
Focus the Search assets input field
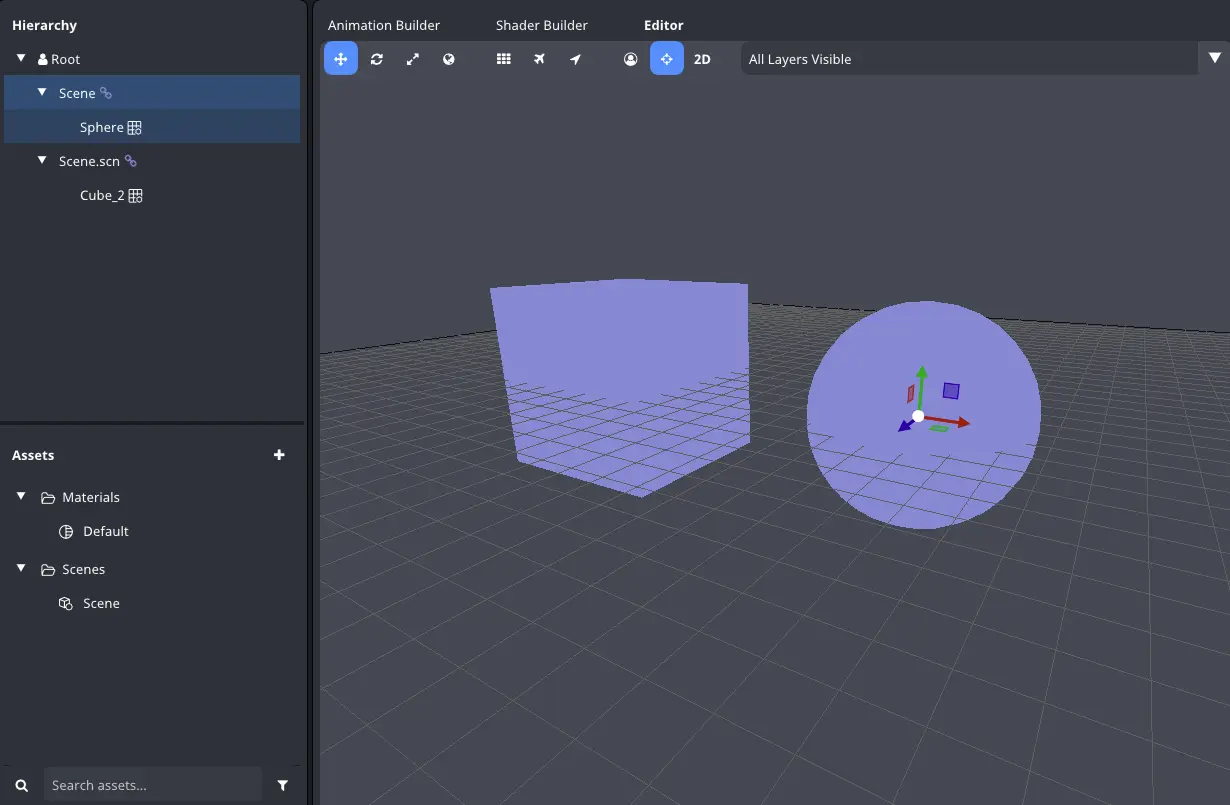click(152, 785)
